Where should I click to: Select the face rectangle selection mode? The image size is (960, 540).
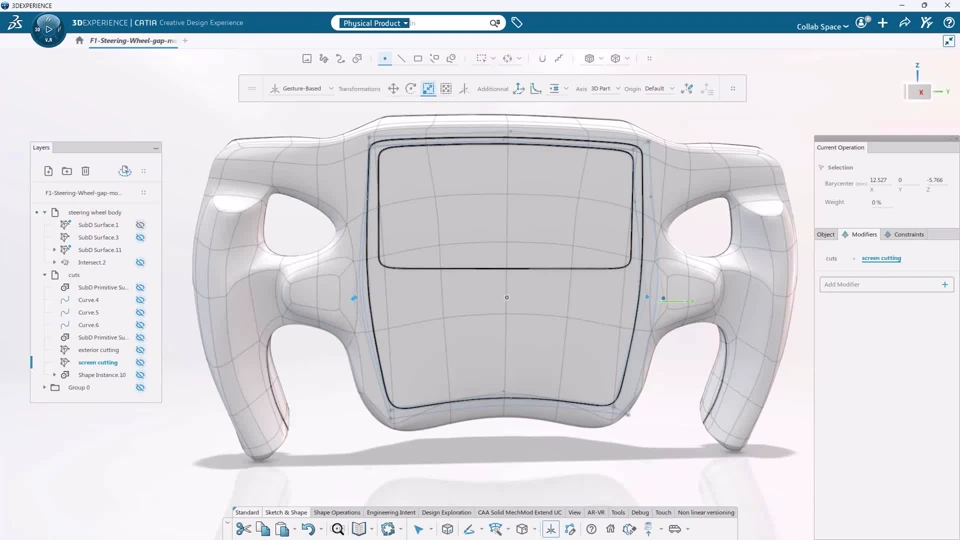[418, 59]
